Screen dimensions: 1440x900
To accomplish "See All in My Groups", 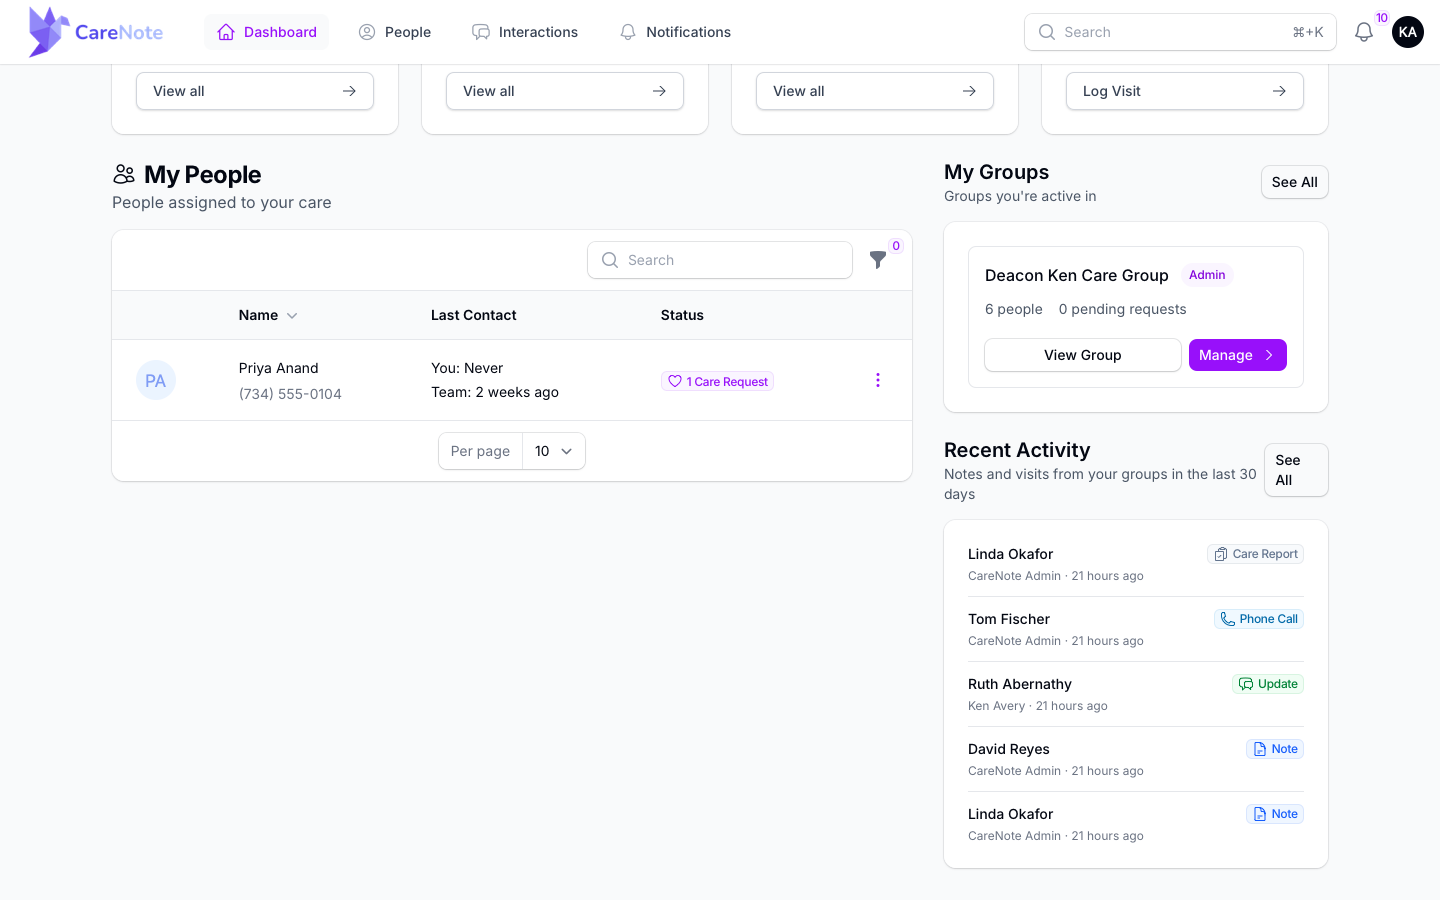I will tap(1295, 182).
